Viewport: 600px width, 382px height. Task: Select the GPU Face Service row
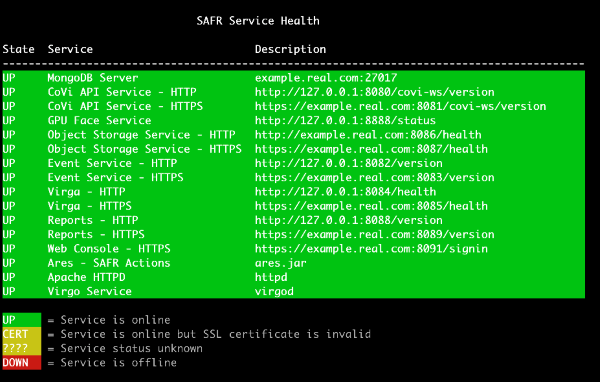click(293, 121)
